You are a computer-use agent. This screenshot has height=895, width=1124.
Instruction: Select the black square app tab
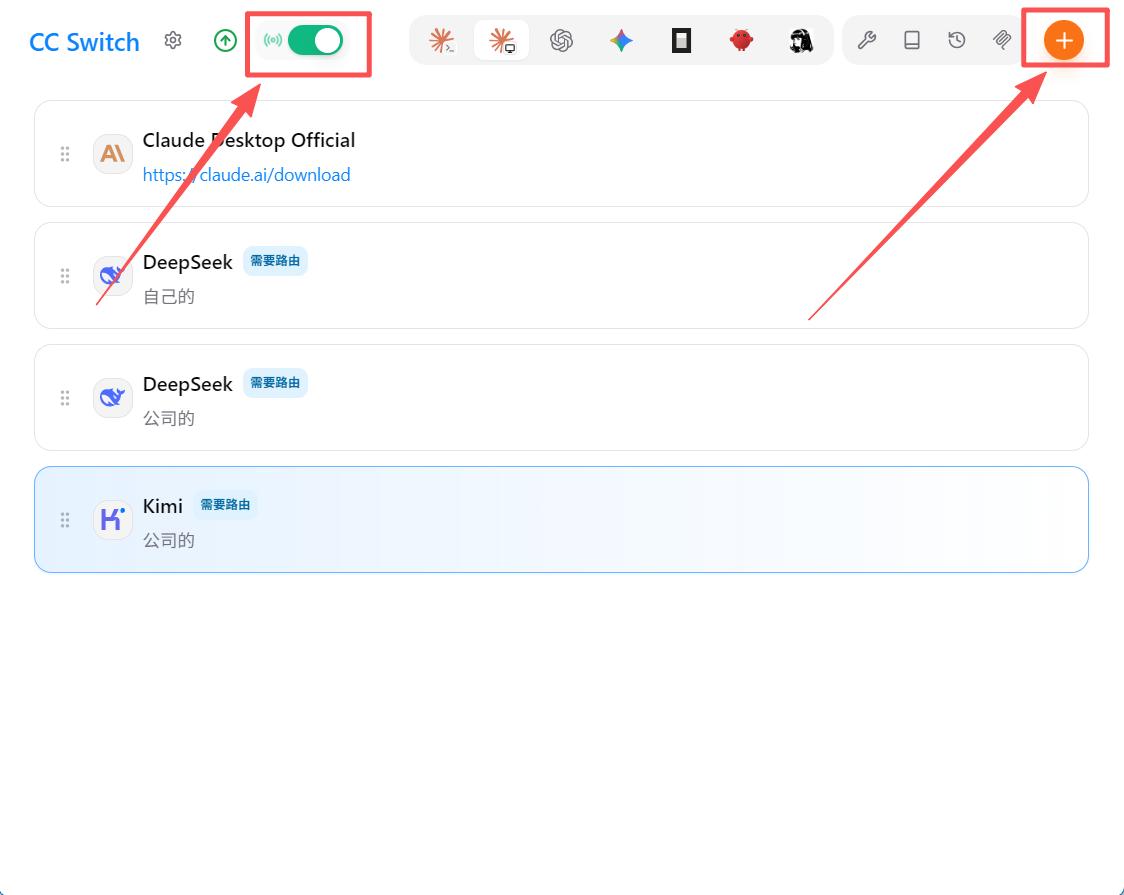pos(681,40)
